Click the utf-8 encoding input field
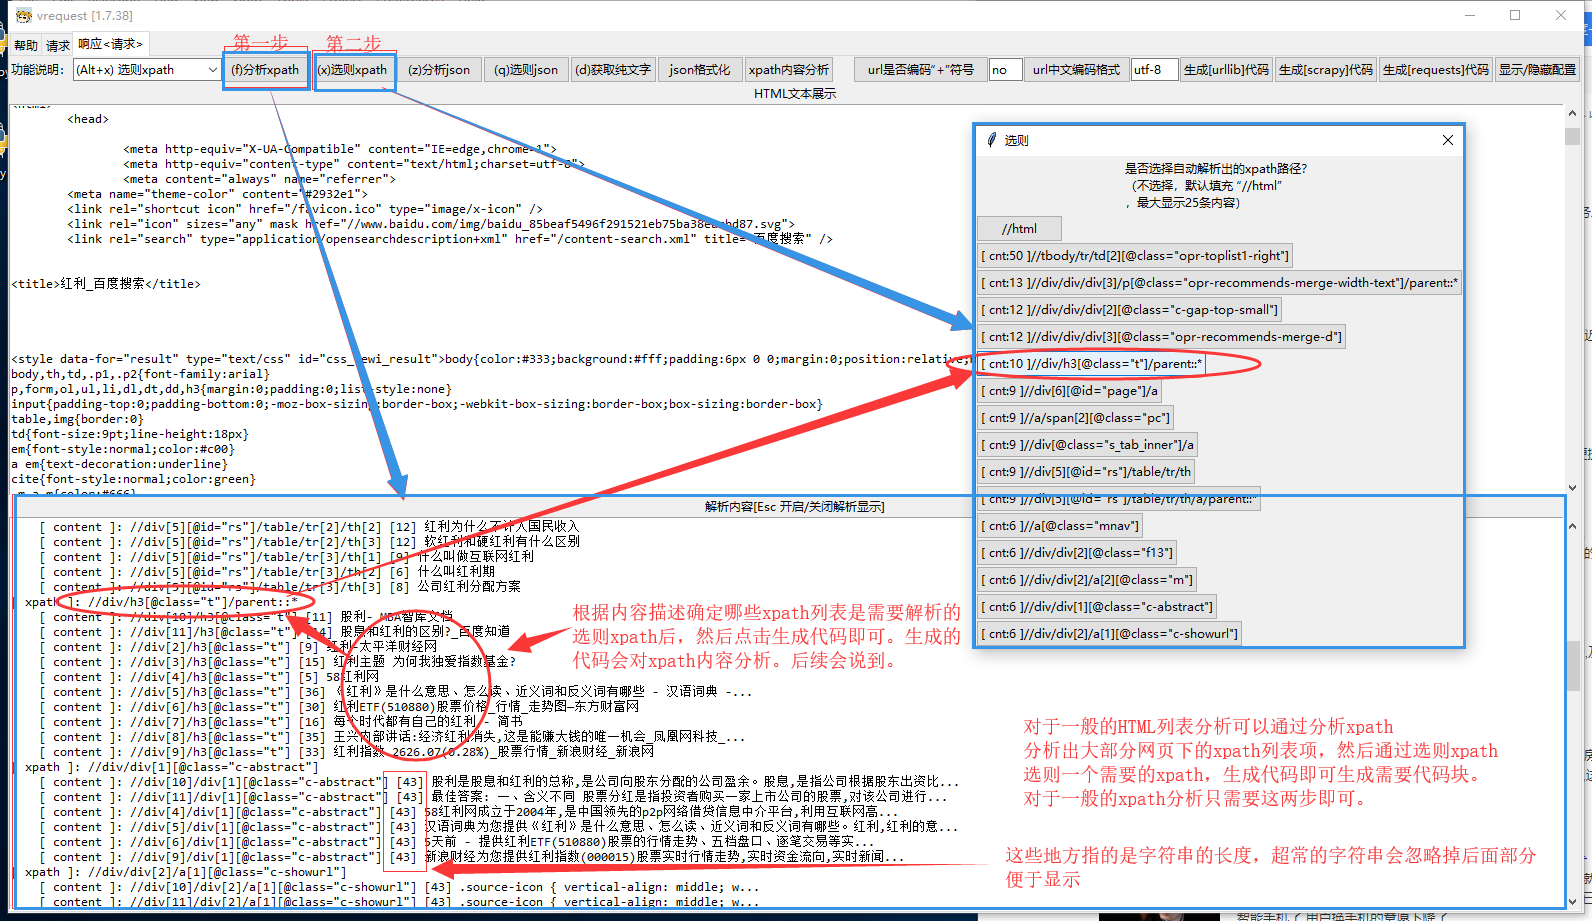This screenshot has height=921, width=1592. (1154, 70)
